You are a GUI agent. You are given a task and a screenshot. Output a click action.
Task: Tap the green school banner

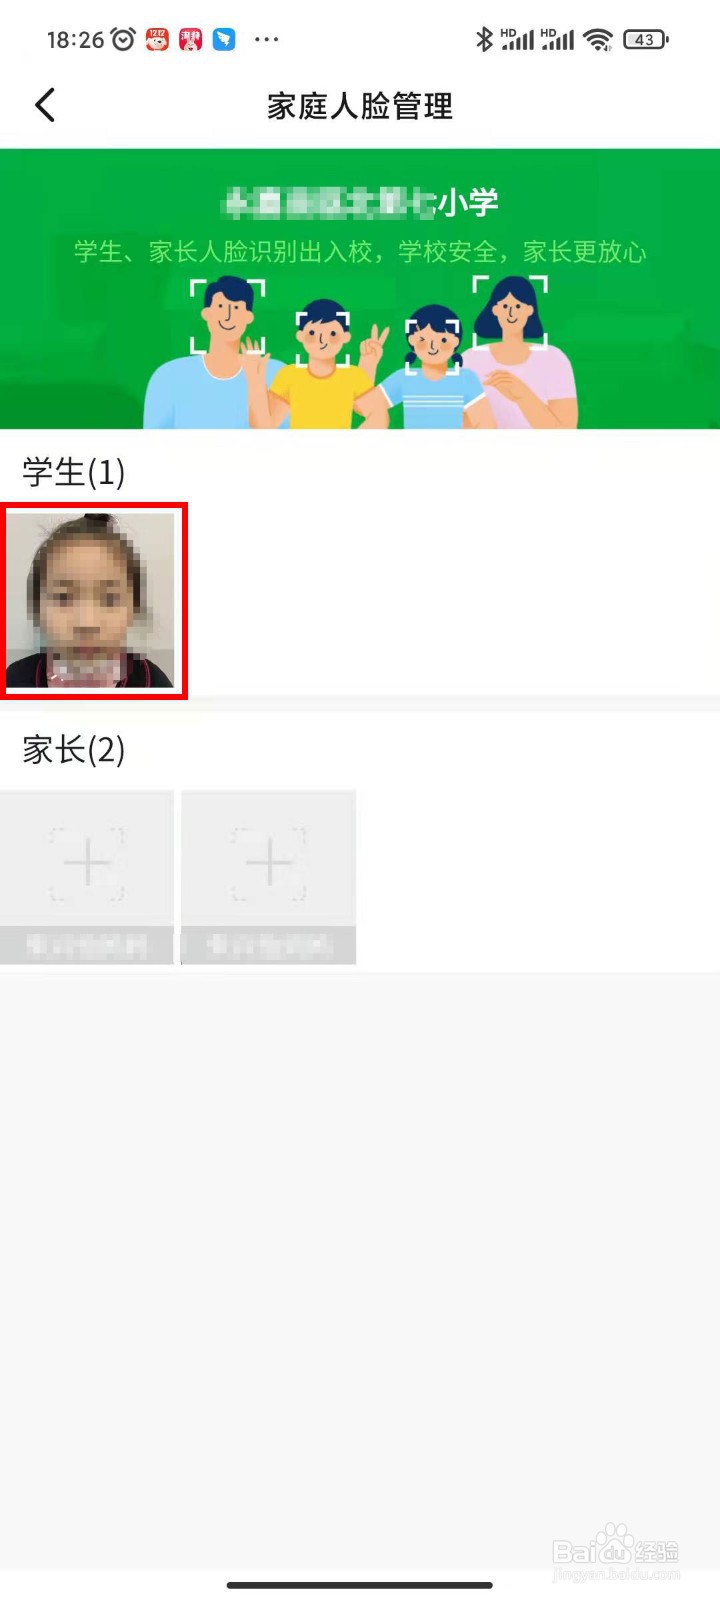coord(360,289)
